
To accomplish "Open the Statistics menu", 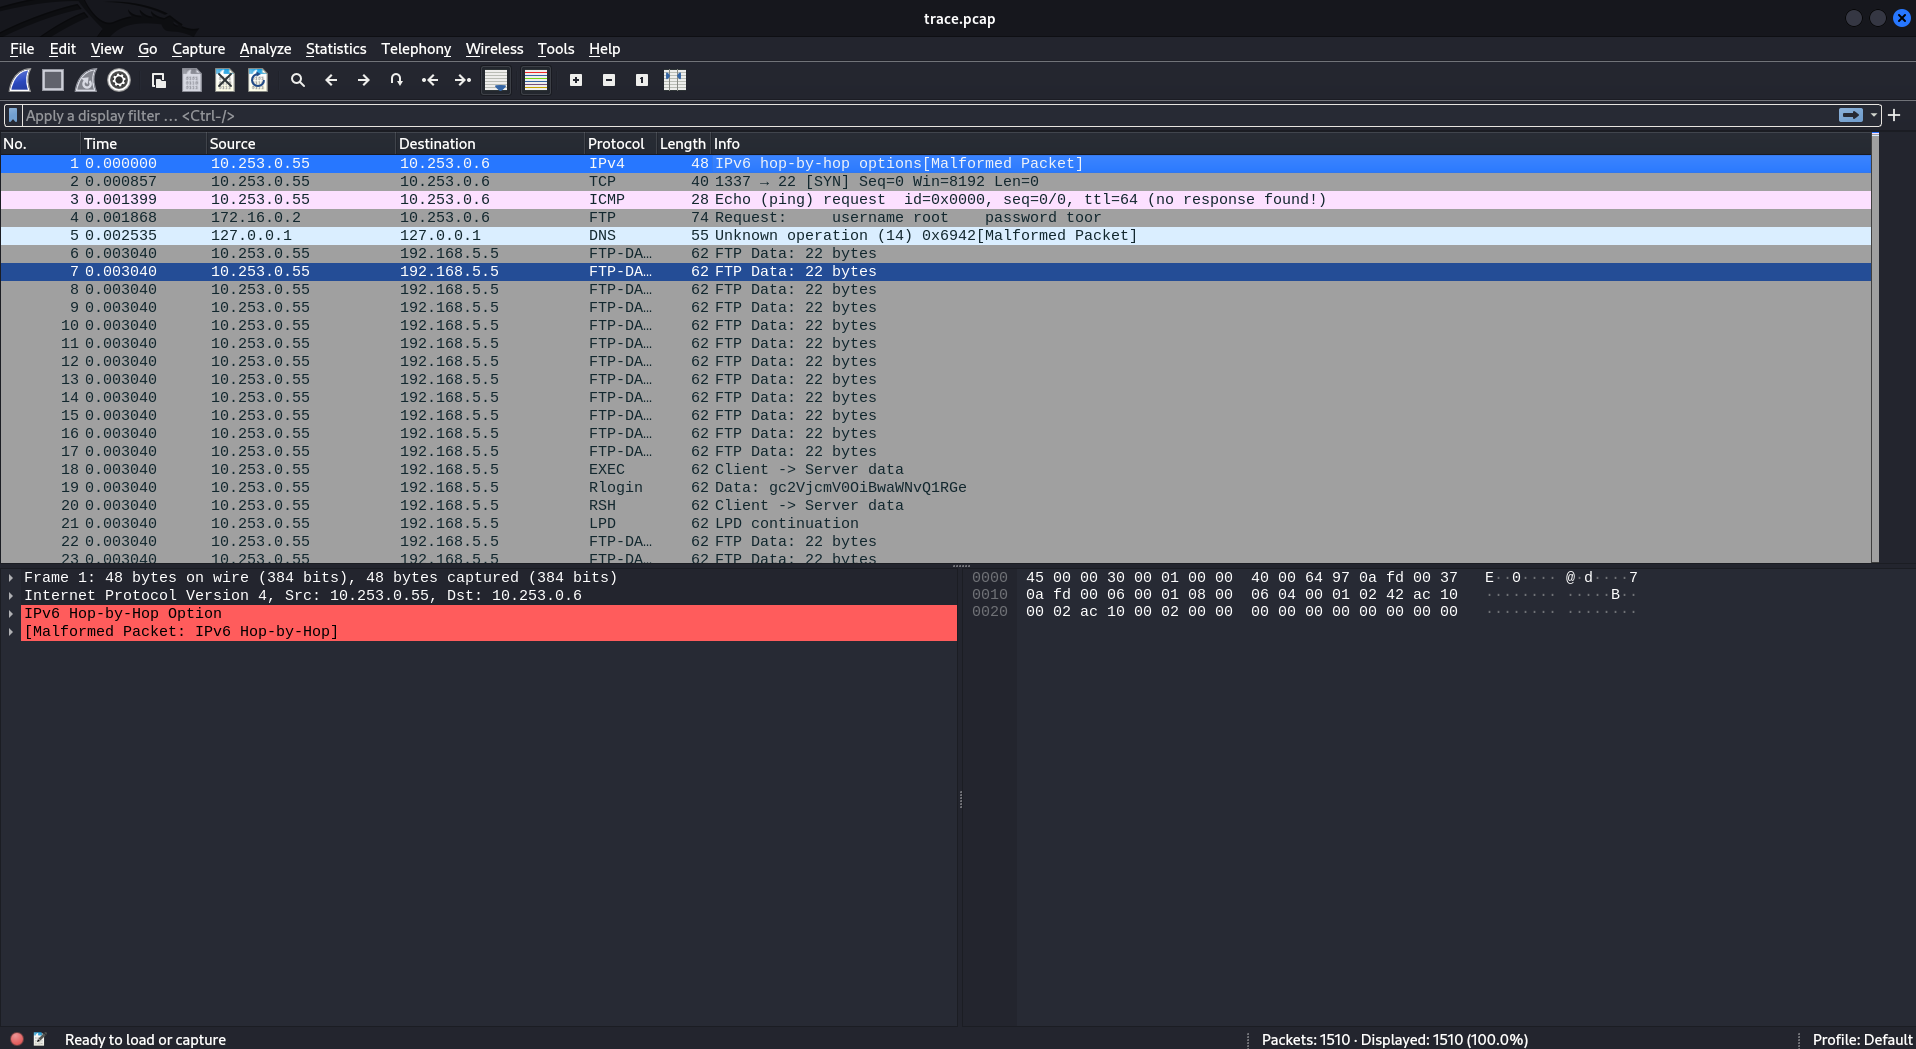I will coord(336,48).
